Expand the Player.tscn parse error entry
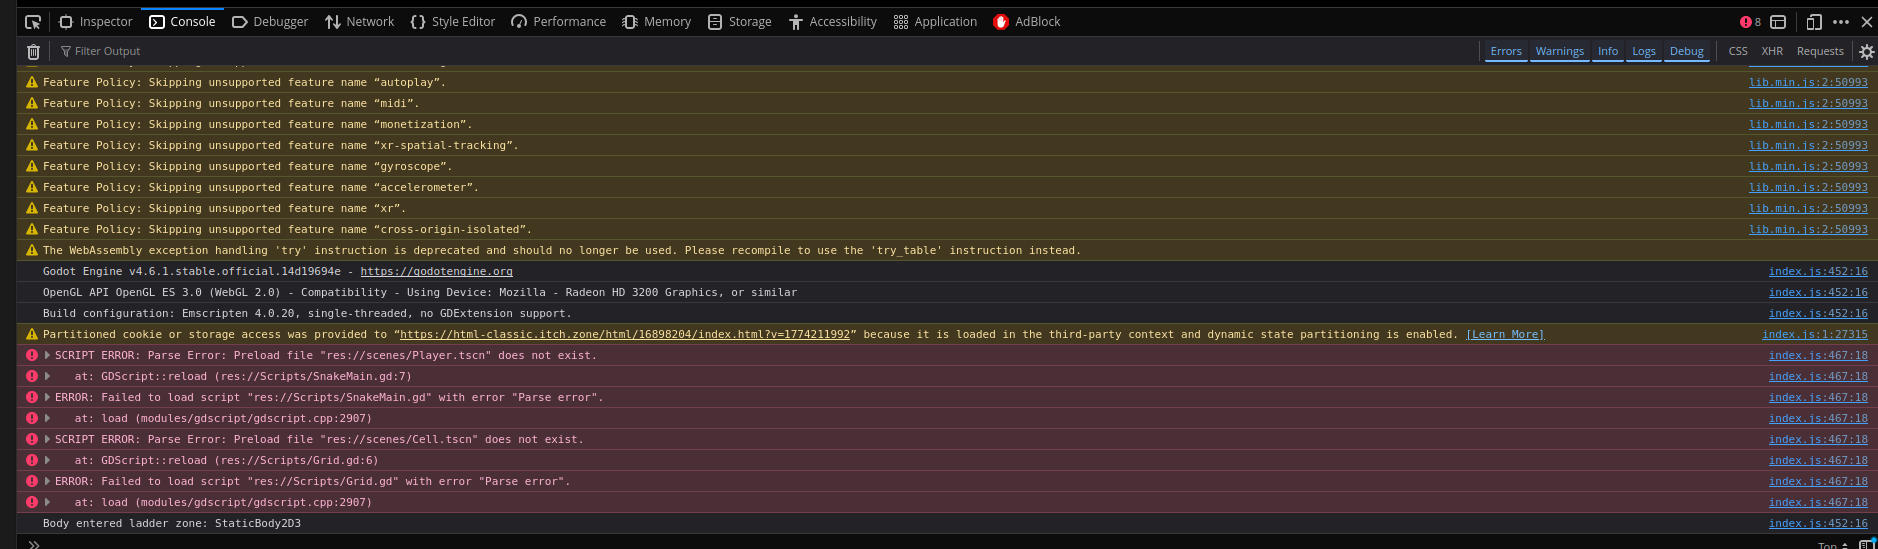Image resolution: width=1878 pixels, height=549 pixels. [x=47, y=356]
